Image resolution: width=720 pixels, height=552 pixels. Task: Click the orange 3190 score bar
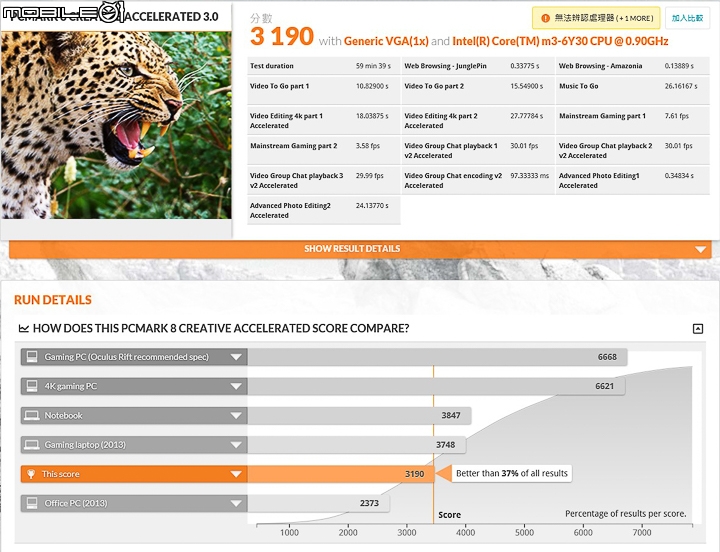click(x=341, y=474)
